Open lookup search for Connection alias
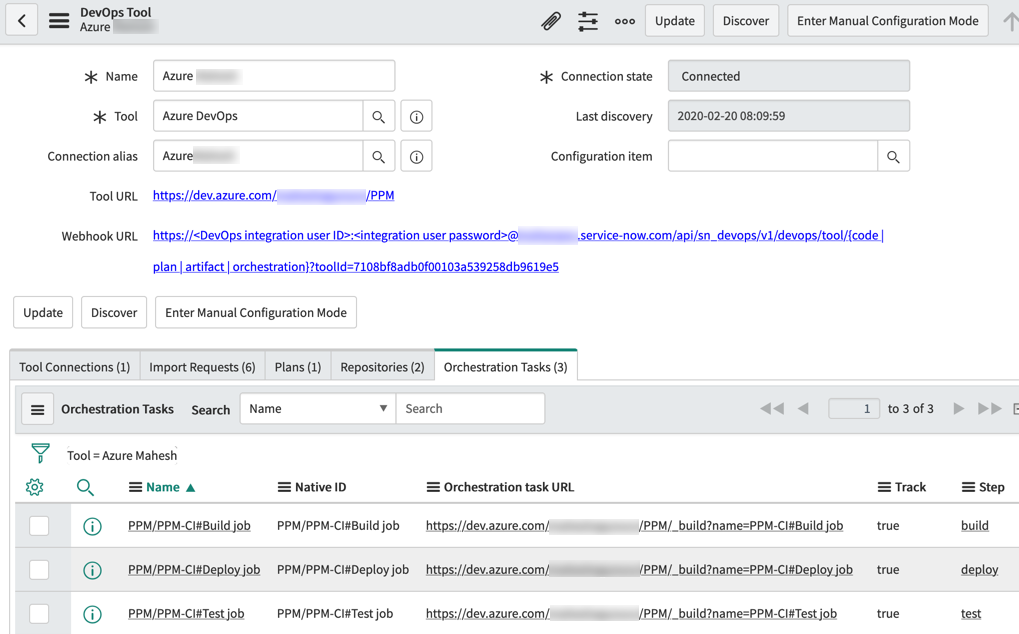The width and height of the screenshot is (1019, 634). click(x=378, y=157)
